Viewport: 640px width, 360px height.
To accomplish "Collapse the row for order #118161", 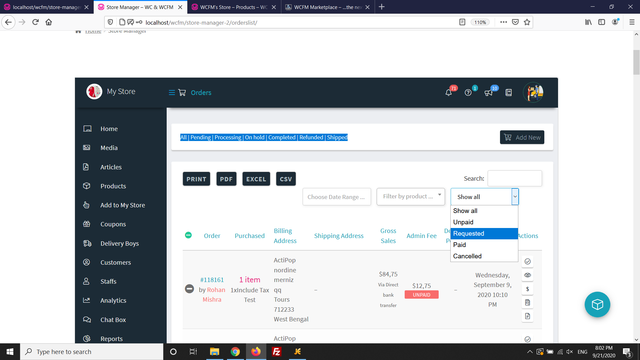I will tap(189, 289).
